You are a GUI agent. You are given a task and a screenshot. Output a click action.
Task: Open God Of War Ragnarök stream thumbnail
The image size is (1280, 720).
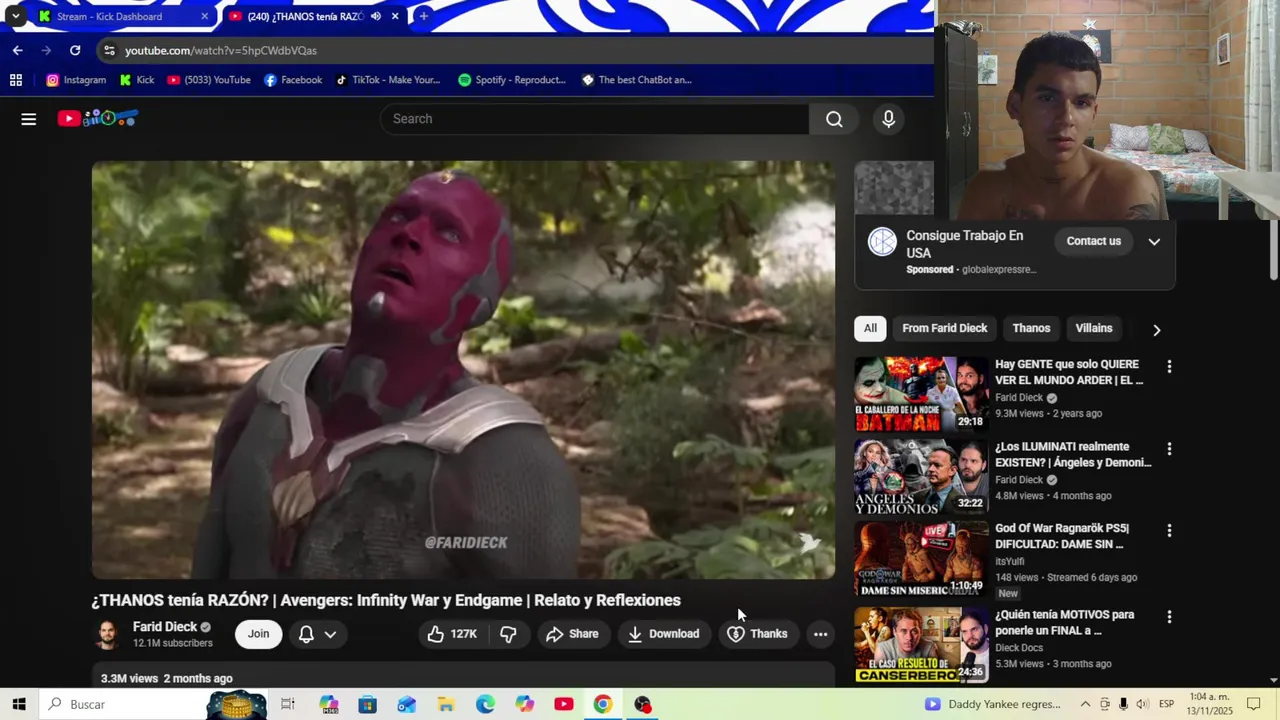[920, 558]
